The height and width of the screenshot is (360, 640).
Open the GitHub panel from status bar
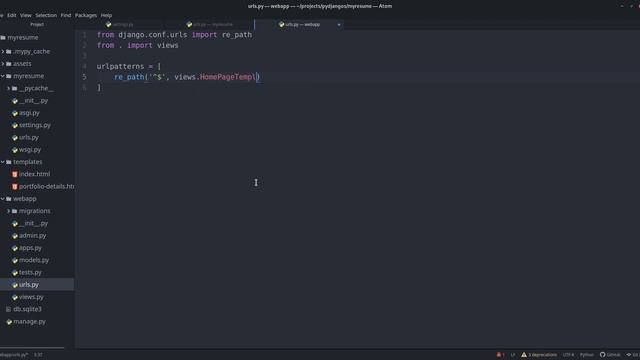coord(610,355)
